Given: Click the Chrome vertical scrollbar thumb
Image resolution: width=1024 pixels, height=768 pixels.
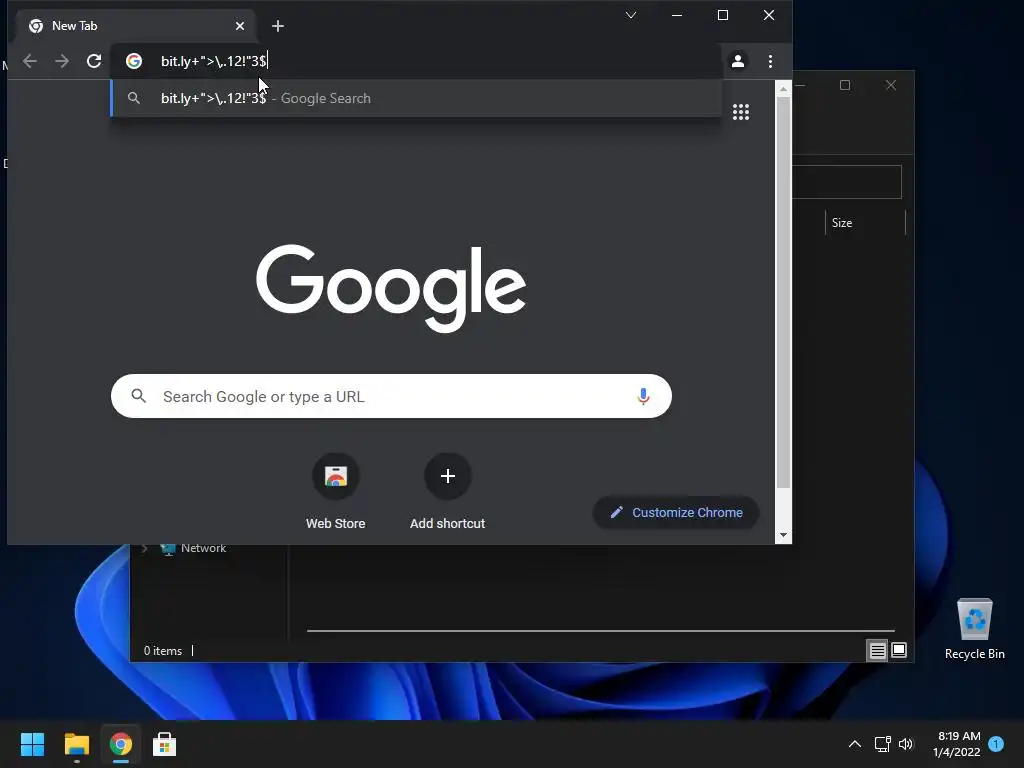Looking at the screenshot, I should point(783,293).
